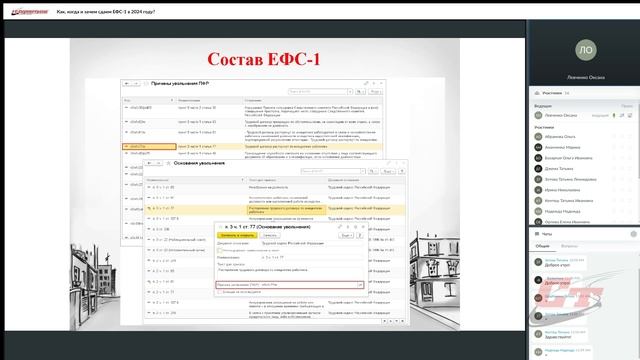The image size is (640, 360).
Task: Open help in Основания увольнения toolbar
Action: coord(402,171)
